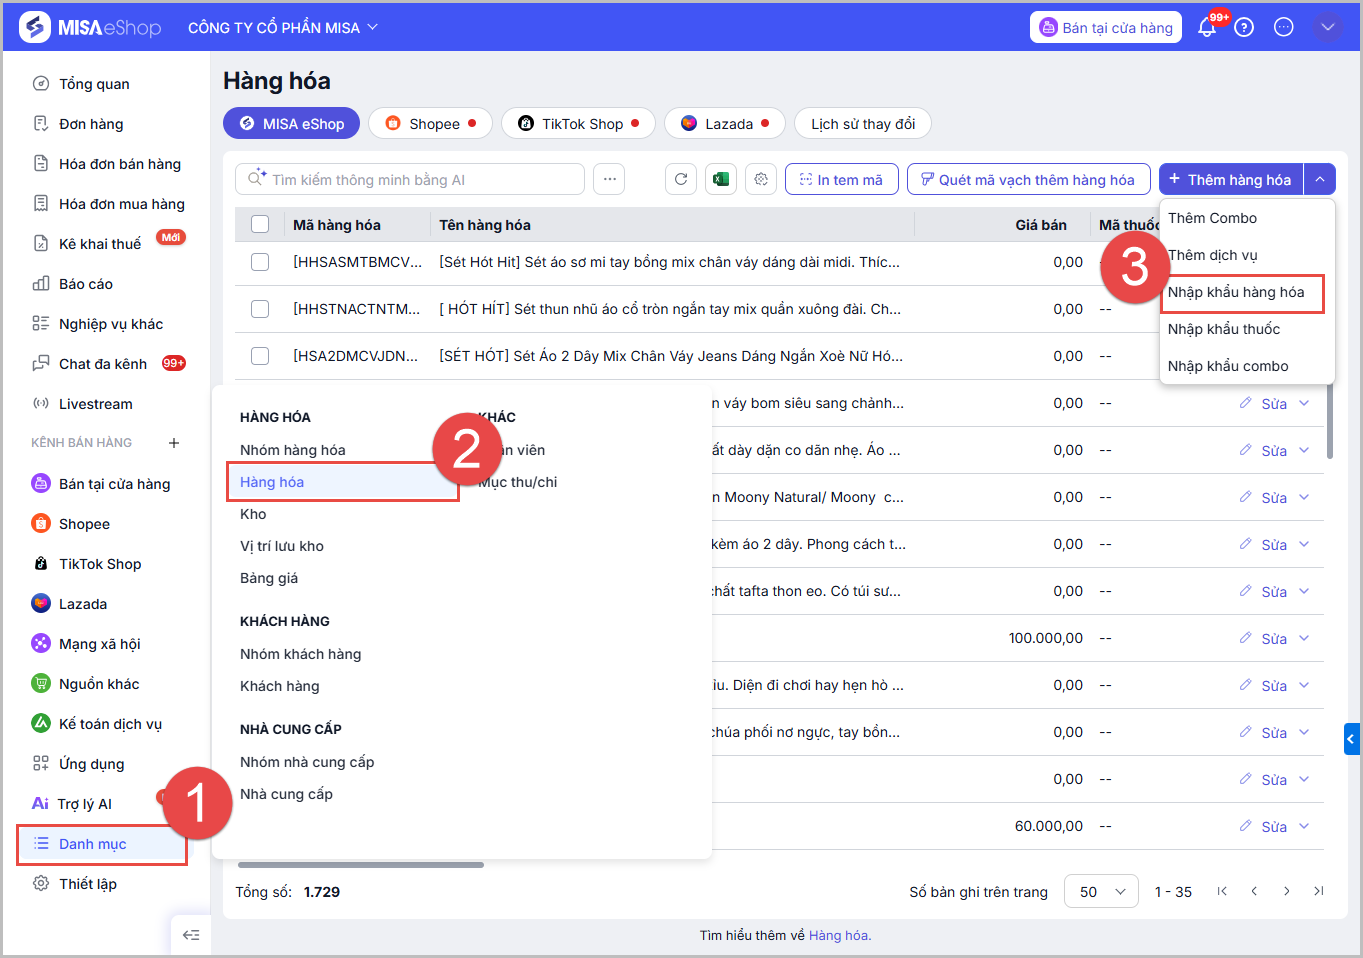Open Chat đa kênh in sidebar

[x=103, y=364]
